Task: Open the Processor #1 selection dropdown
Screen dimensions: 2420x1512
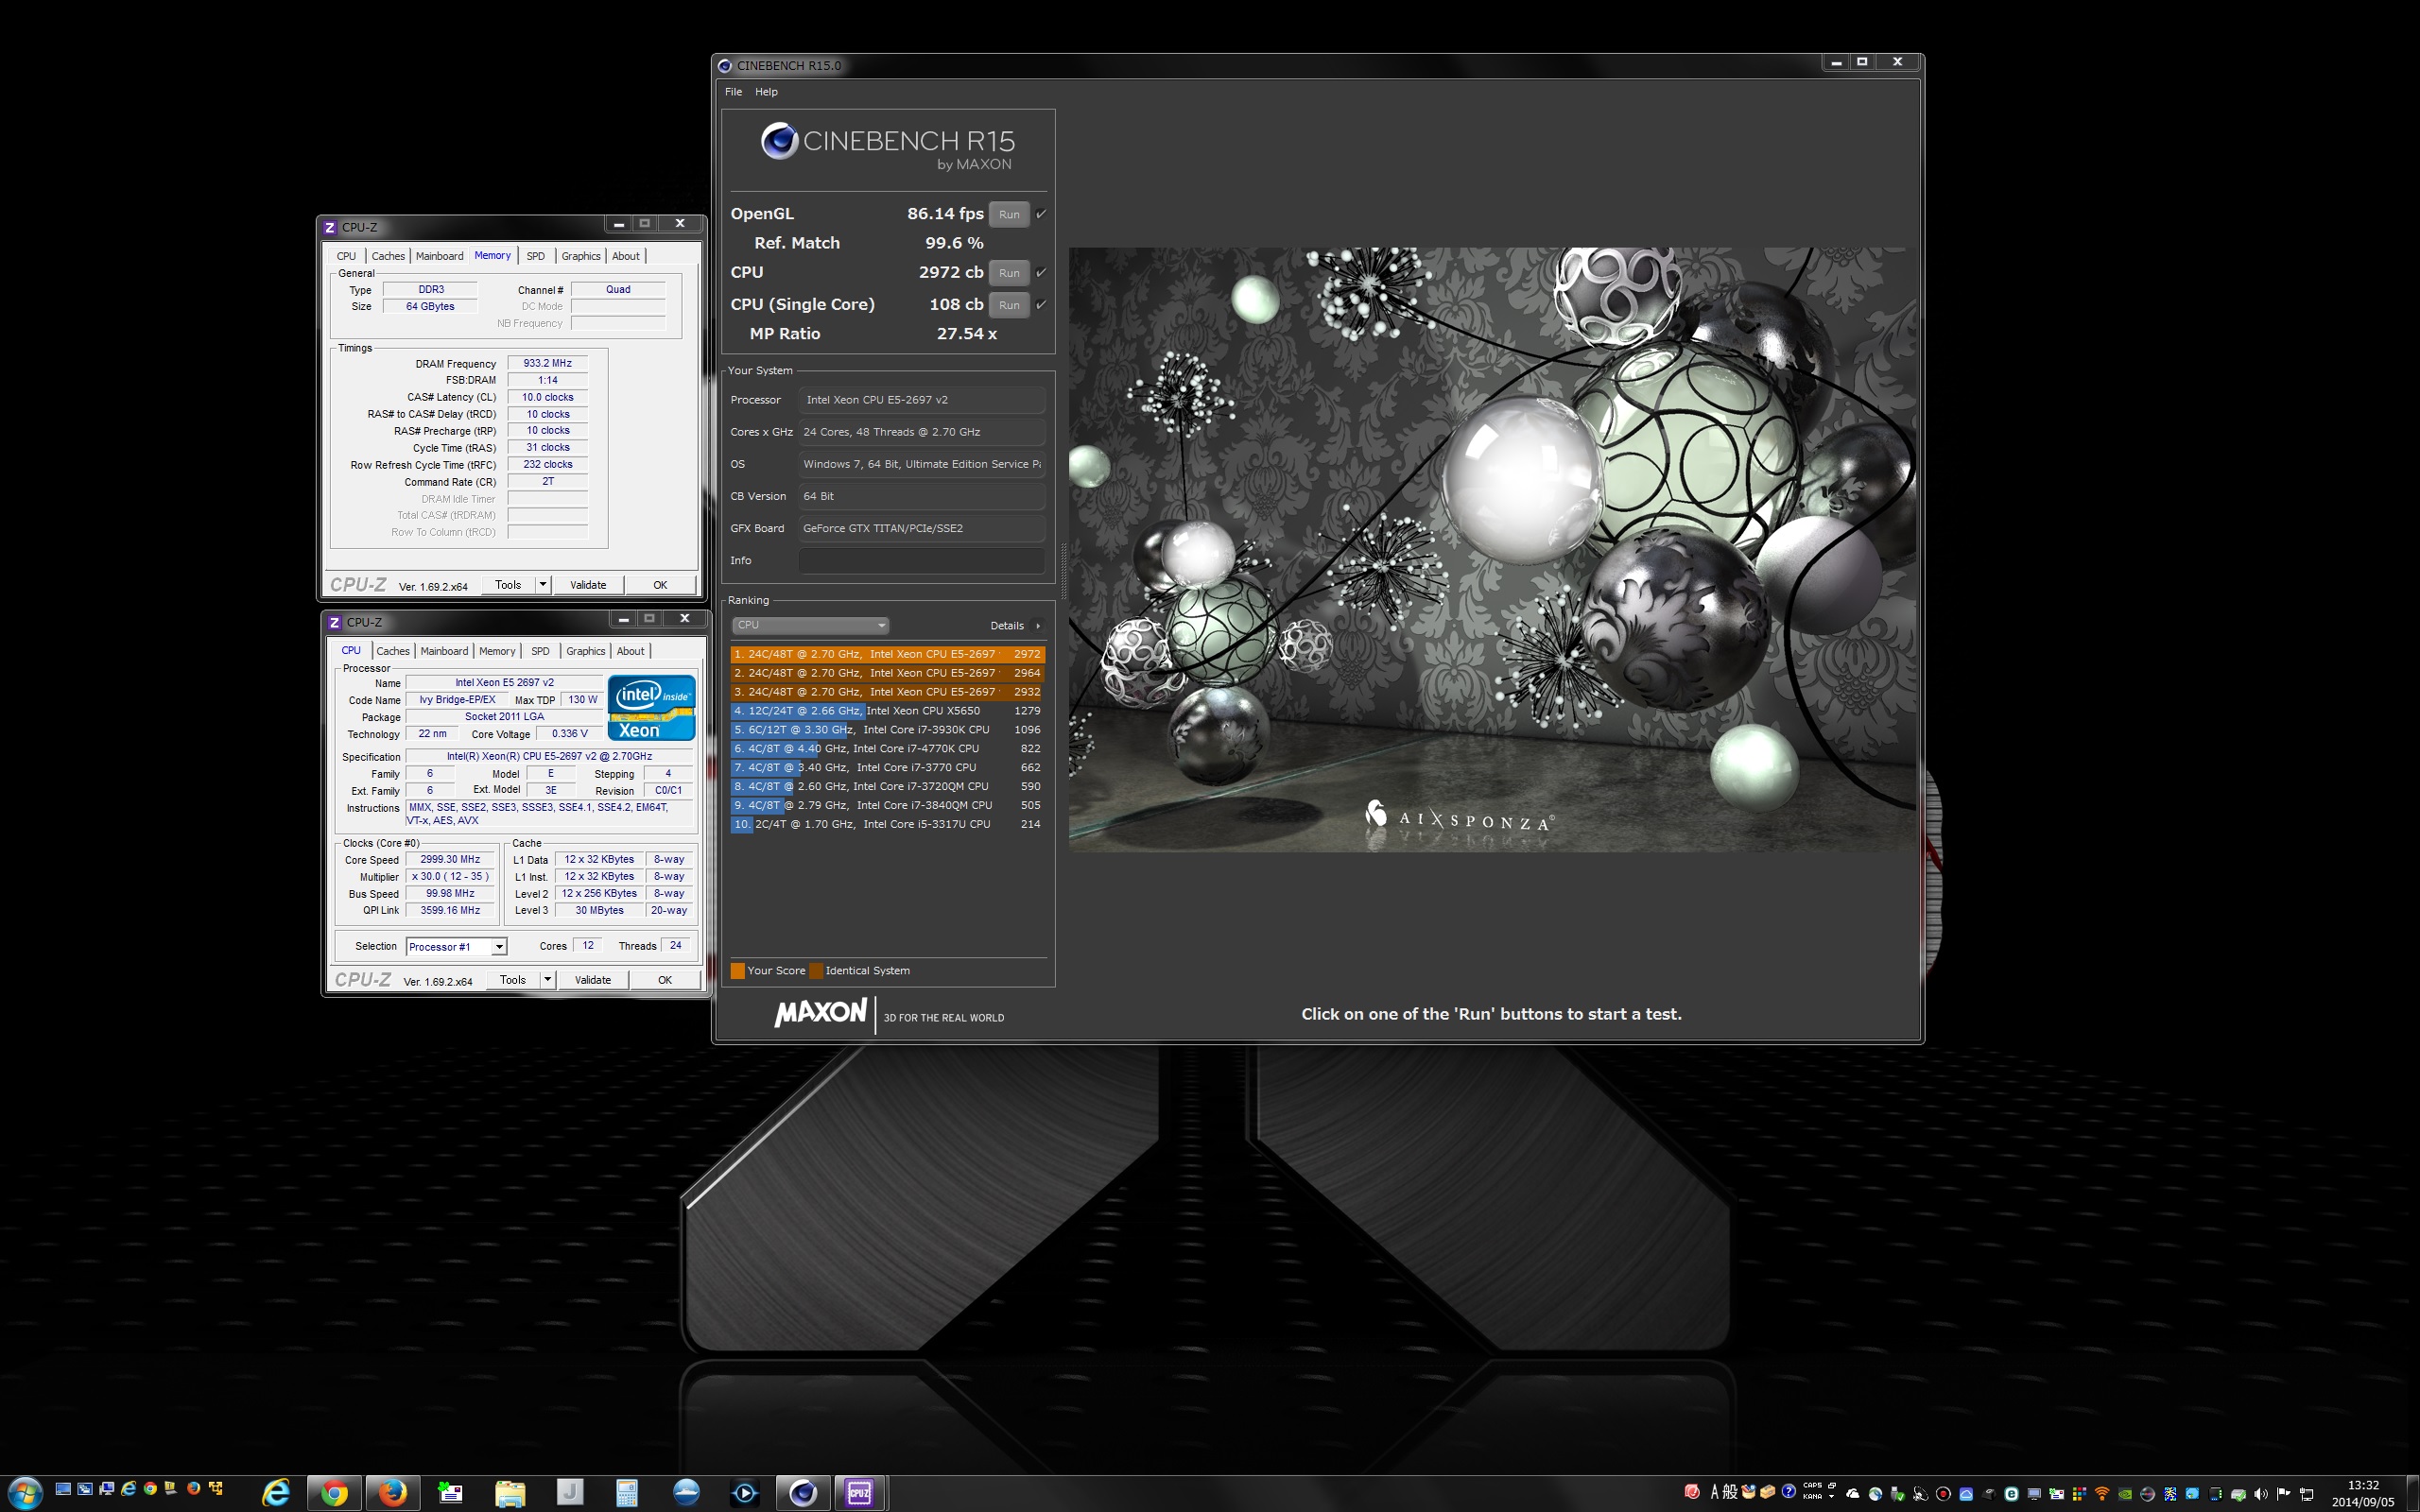Action: click(x=456, y=946)
